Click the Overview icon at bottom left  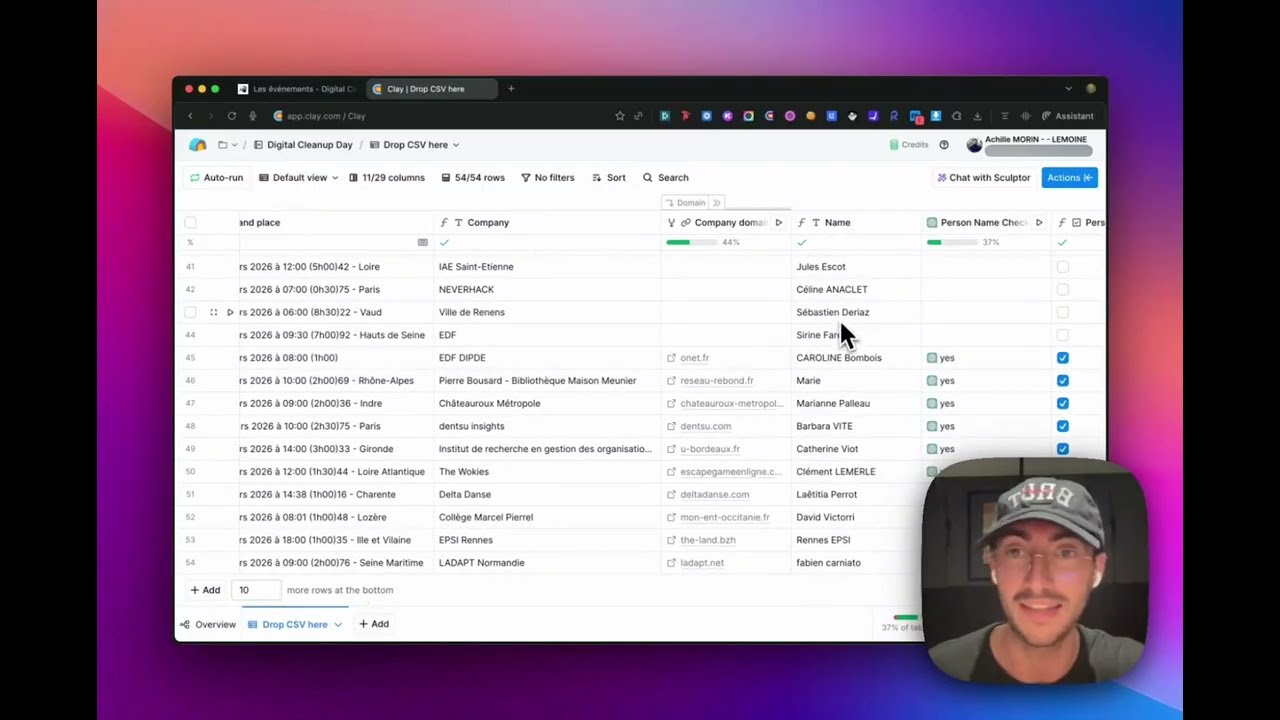pyautogui.click(x=184, y=625)
